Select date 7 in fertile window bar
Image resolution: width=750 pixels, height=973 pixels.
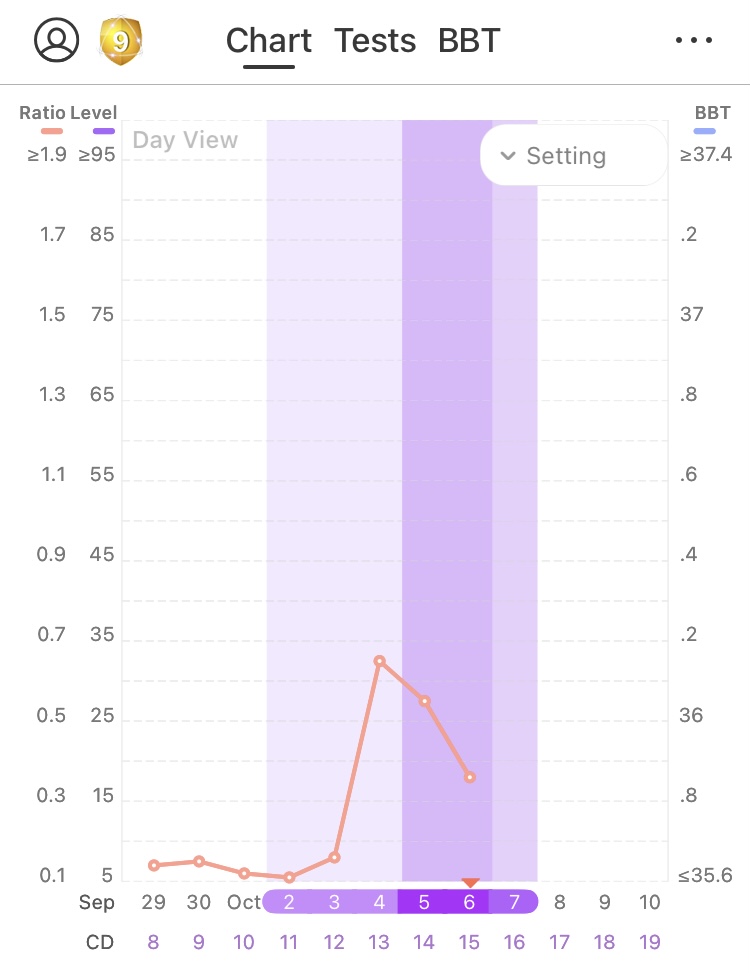pyautogui.click(x=514, y=902)
